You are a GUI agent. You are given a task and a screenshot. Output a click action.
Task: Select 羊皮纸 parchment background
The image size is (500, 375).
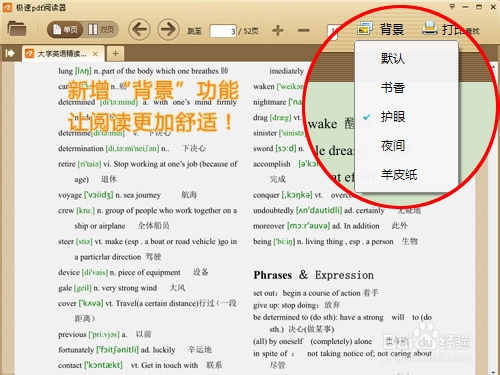tap(407, 175)
